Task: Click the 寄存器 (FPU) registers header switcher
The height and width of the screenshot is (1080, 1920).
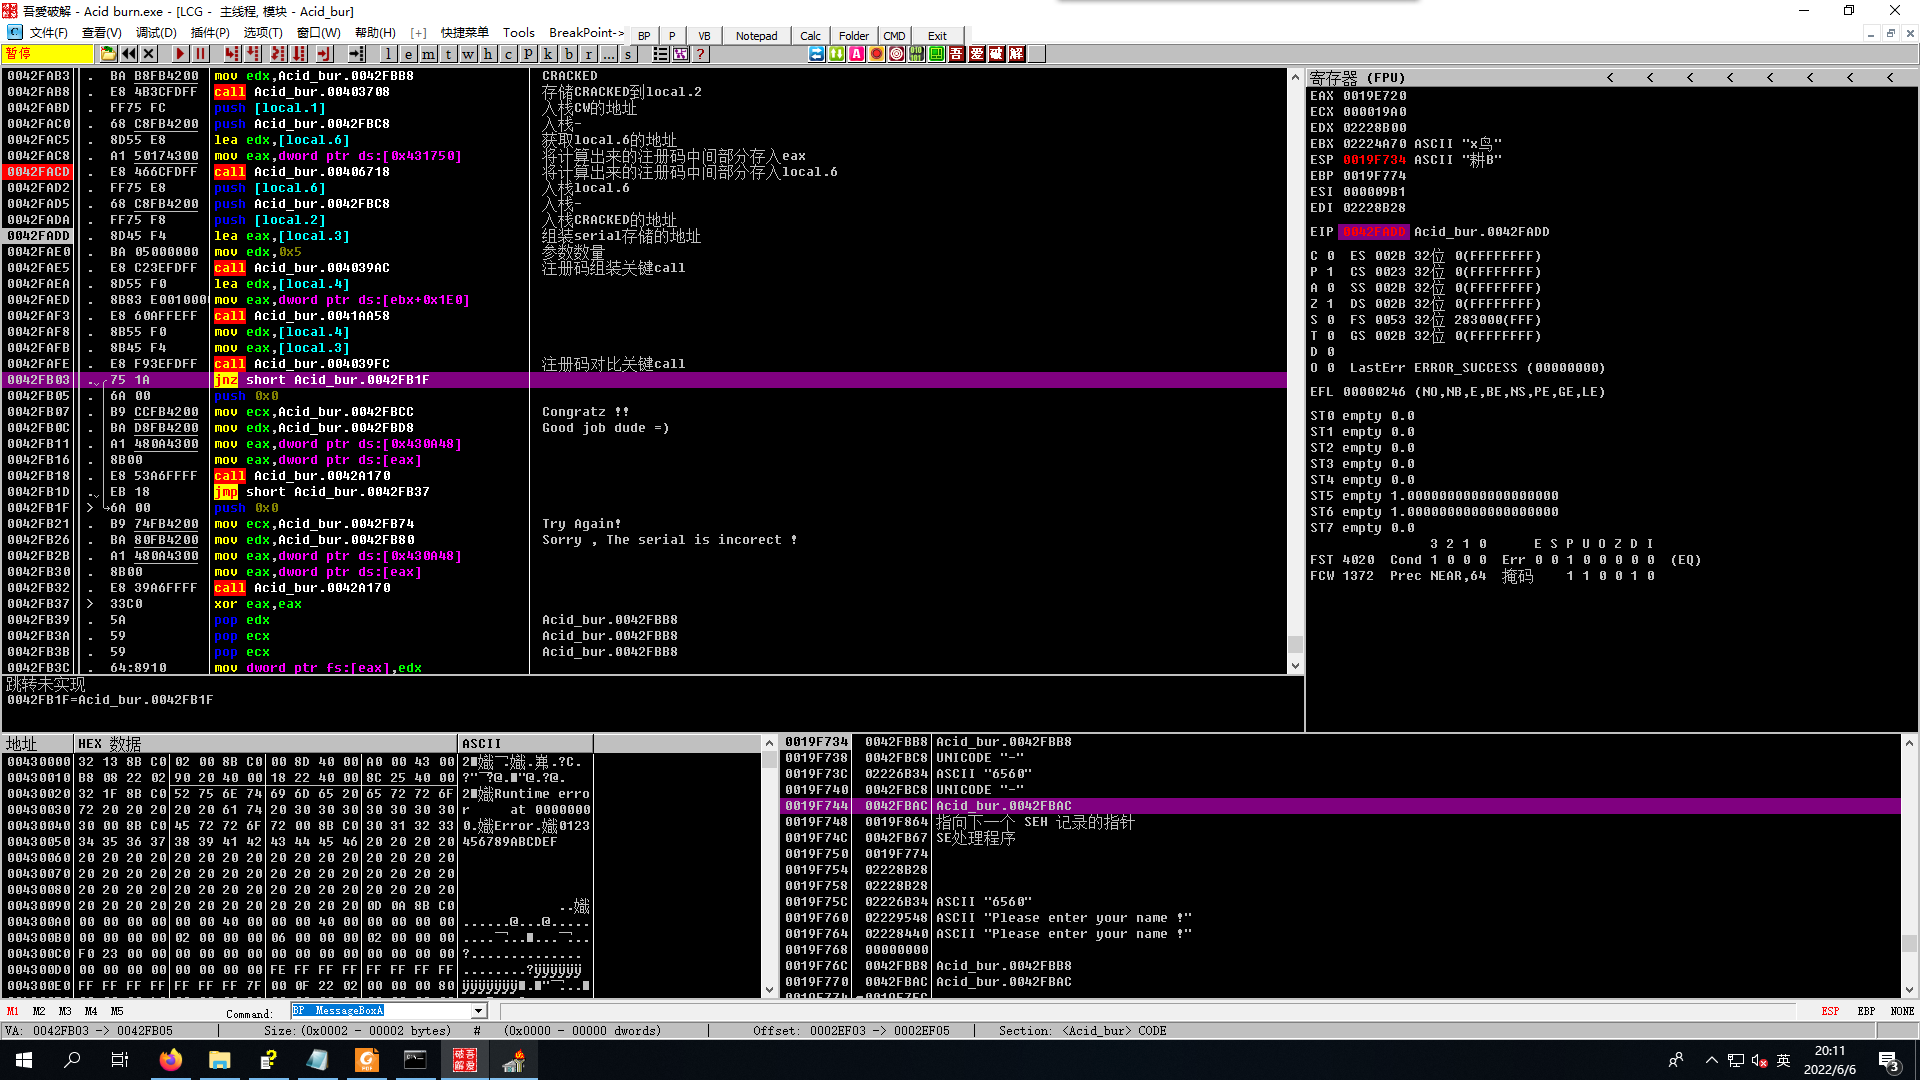Action: [x=1357, y=78]
